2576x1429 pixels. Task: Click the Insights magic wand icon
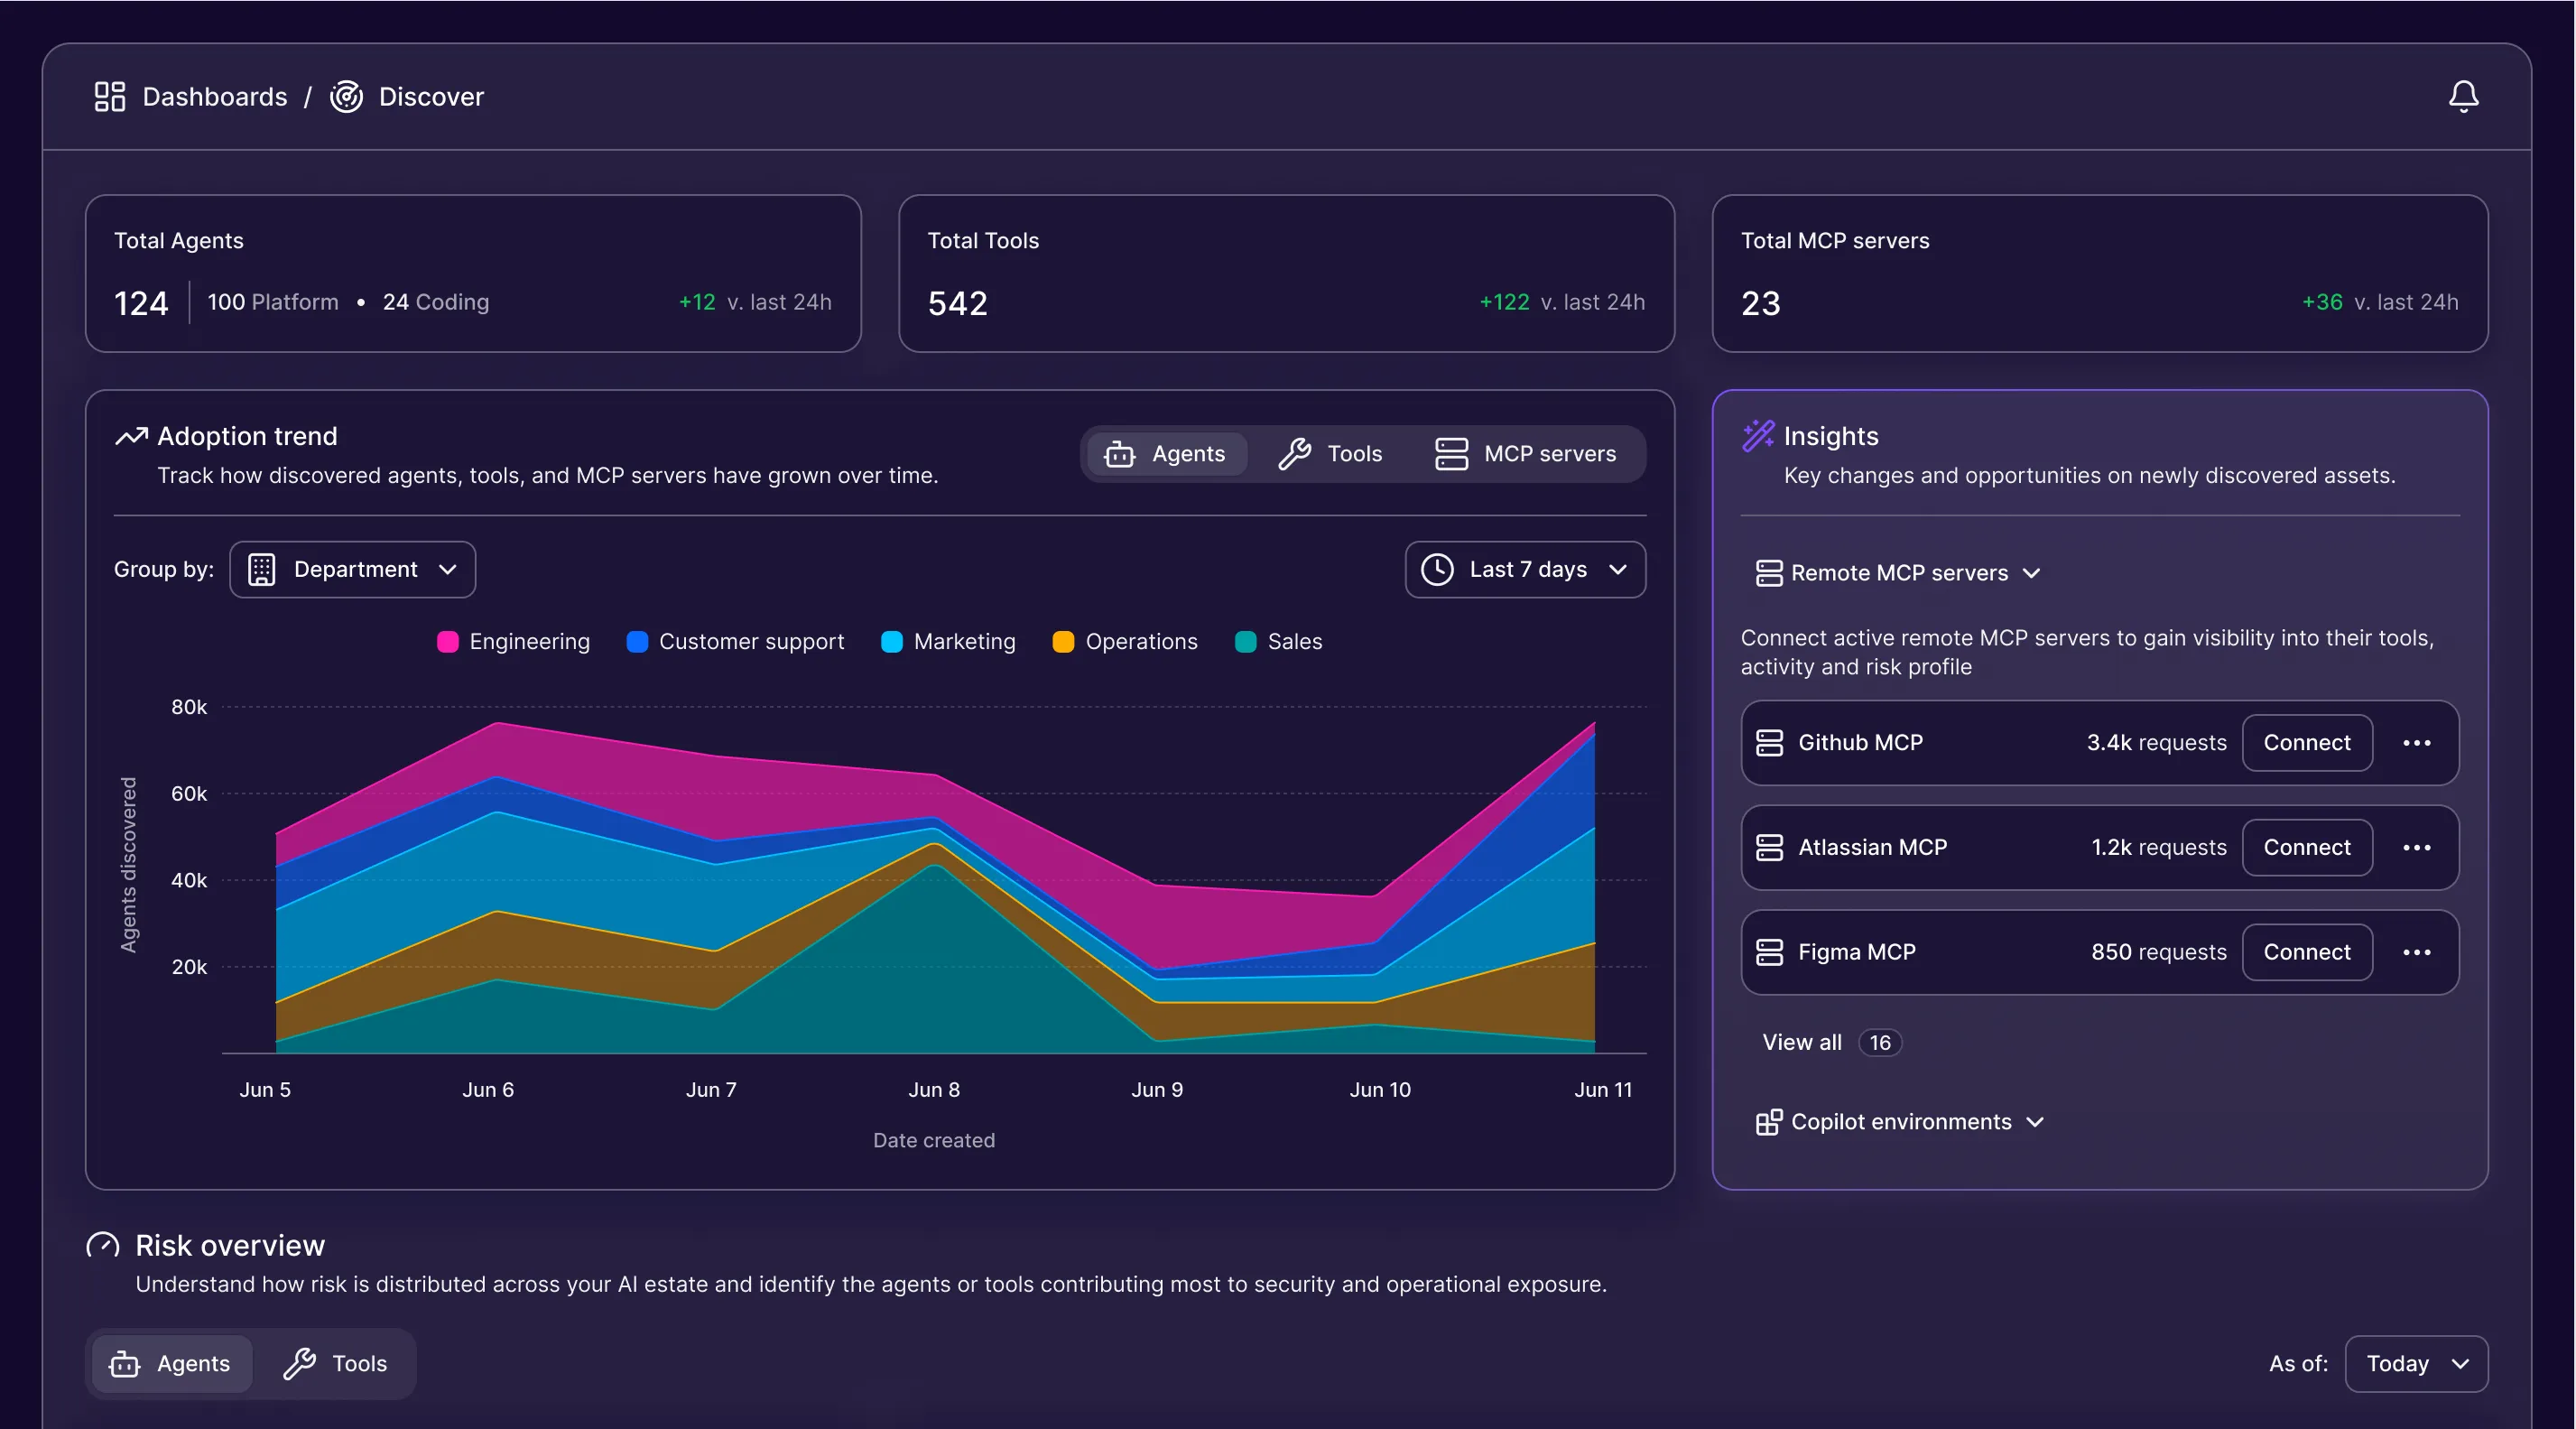pos(1758,436)
